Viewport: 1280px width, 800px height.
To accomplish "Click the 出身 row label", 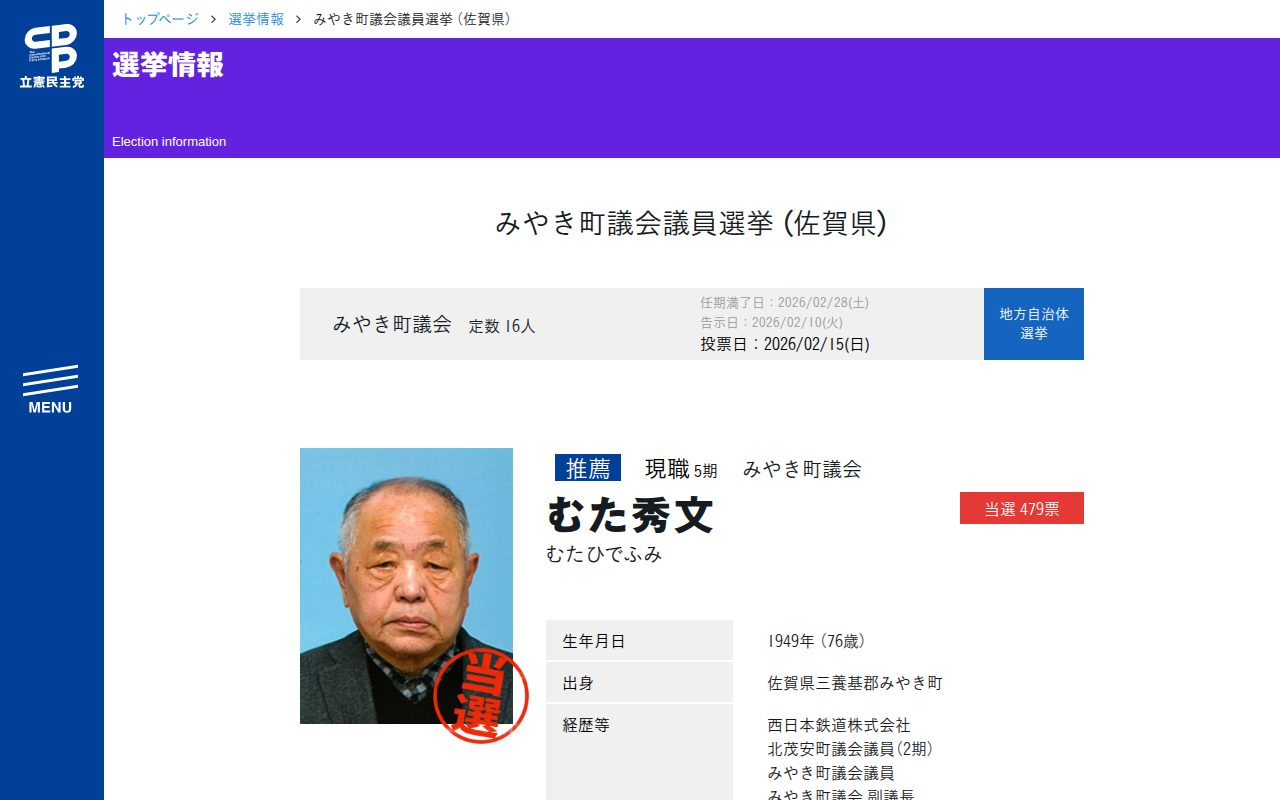I will pos(639,683).
